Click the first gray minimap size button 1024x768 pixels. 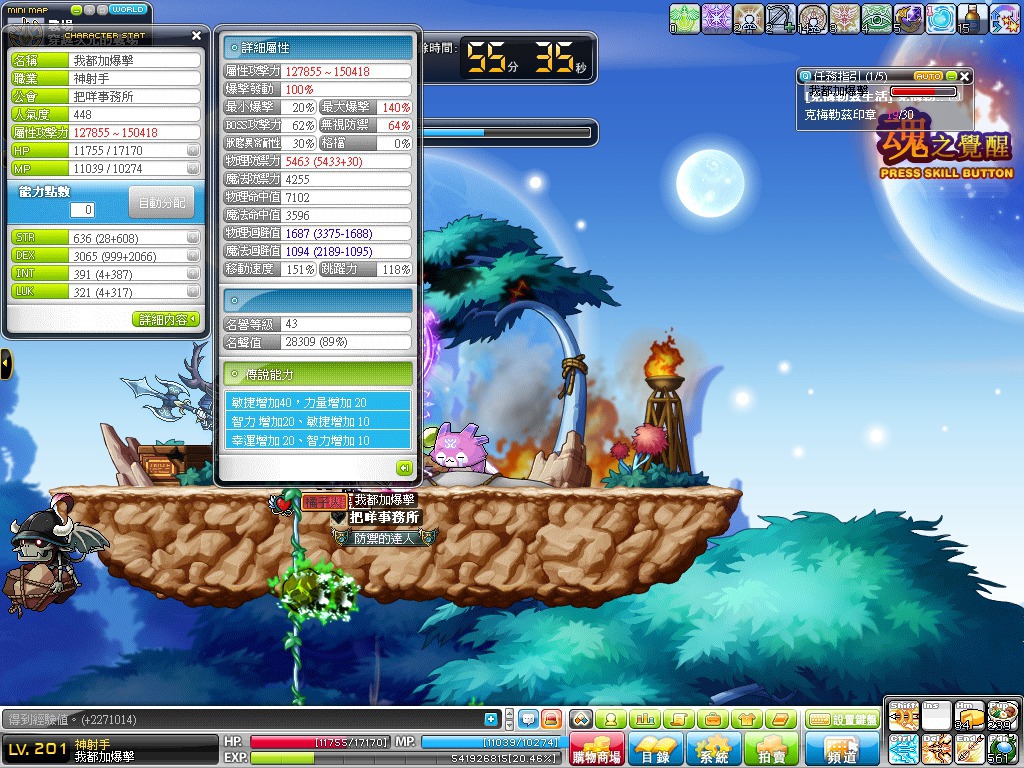tap(89, 10)
